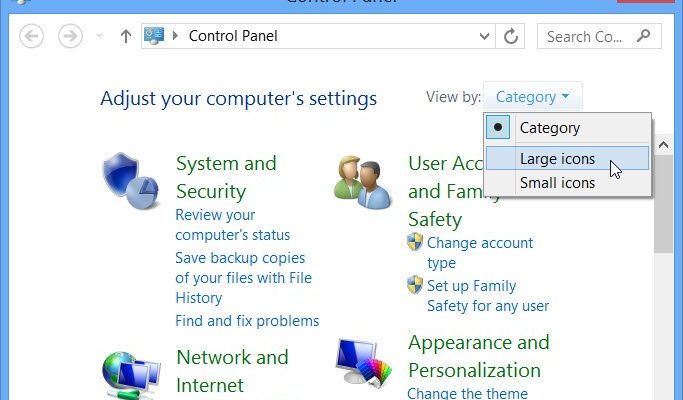This screenshot has width=683, height=400.
Task: Go up one level with the Up arrow
Action: tap(125, 36)
